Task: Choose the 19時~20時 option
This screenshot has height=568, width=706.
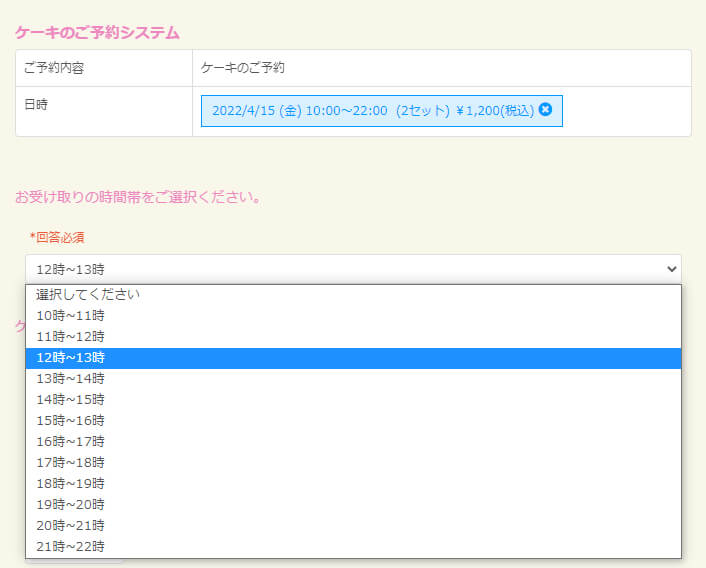Action: pyautogui.click(x=70, y=505)
